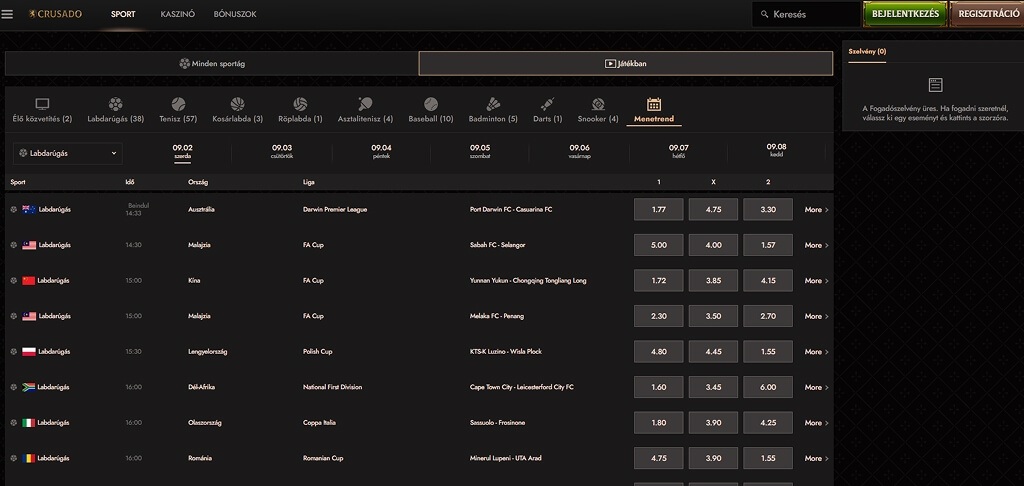Screen dimensions: 1024x486
Task: Click the Poland flag in KTS-K Luzino row
Action: [29, 351]
